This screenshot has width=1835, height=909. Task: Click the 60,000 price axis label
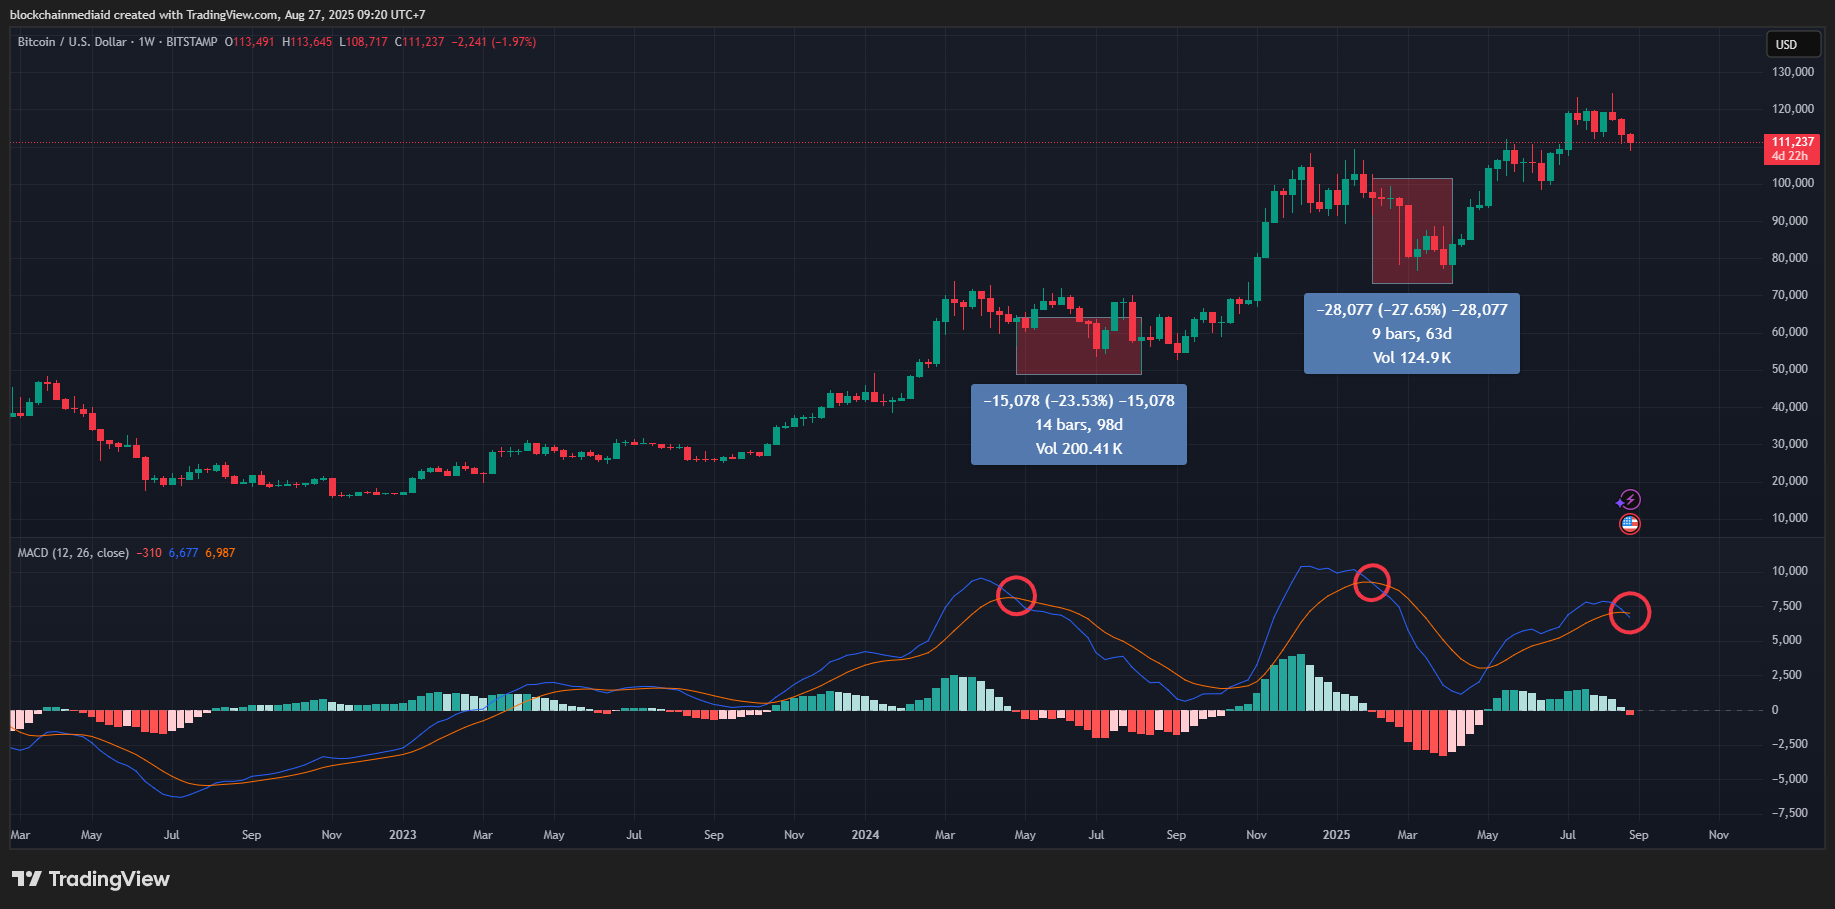(1790, 332)
